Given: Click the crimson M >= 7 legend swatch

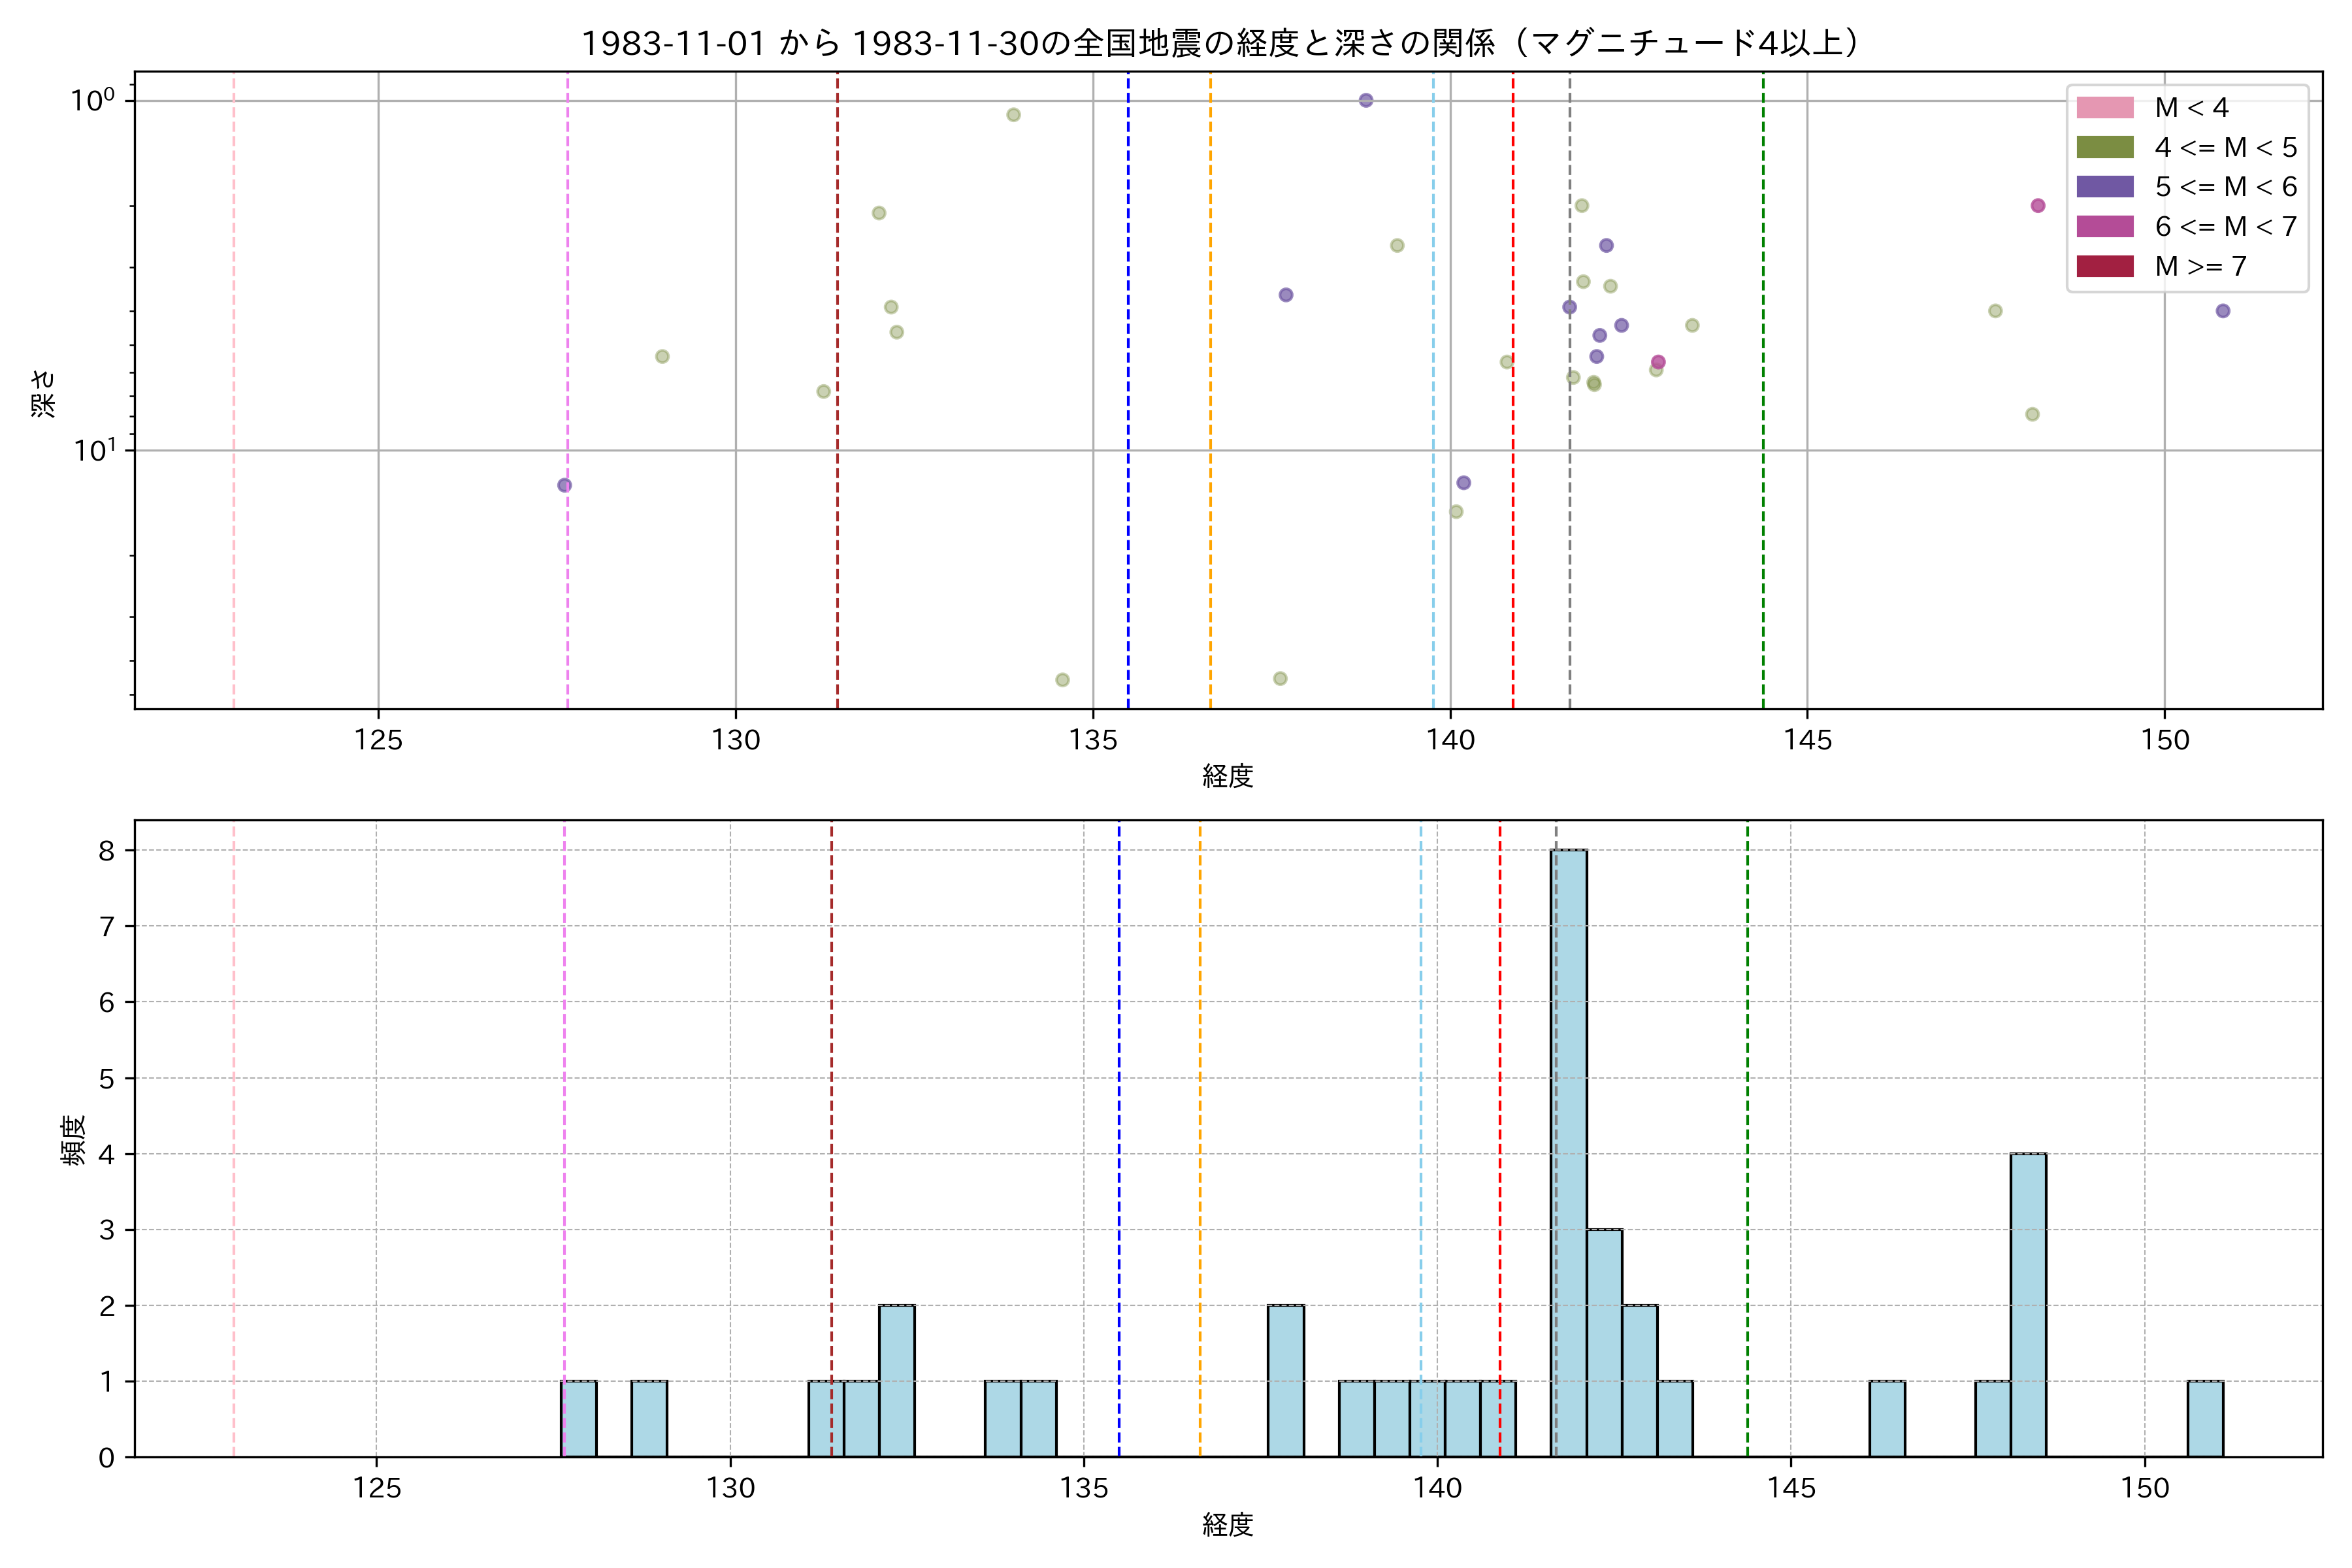Looking at the screenshot, I should click(2104, 266).
